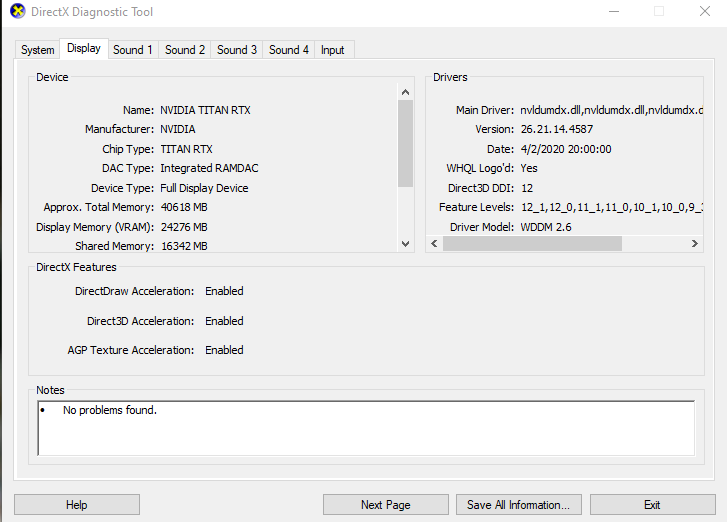Click the 'DirectDraw Acceleration:' label
The image size is (727, 522).
134,291
